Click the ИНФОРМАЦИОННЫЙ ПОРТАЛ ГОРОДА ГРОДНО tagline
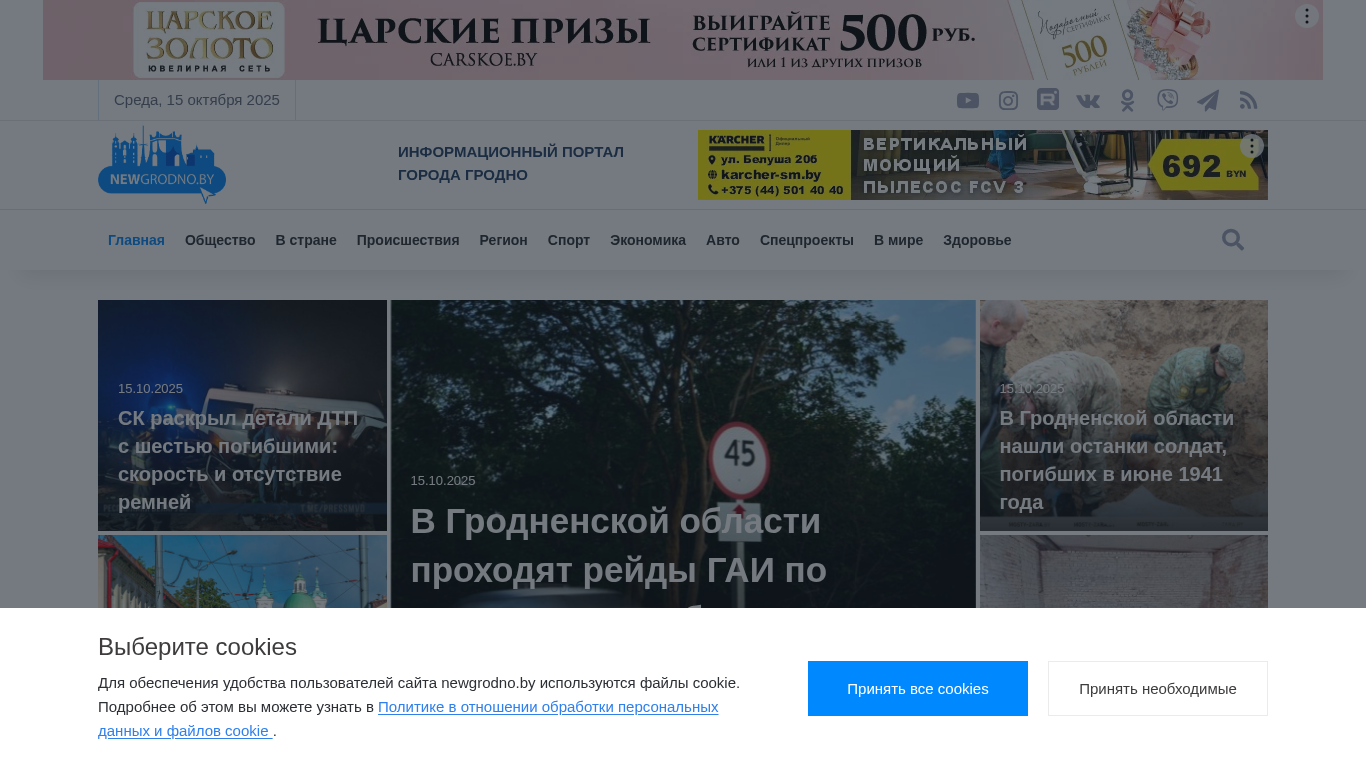This screenshot has width=1366, height=768. [x=511, y=163]
